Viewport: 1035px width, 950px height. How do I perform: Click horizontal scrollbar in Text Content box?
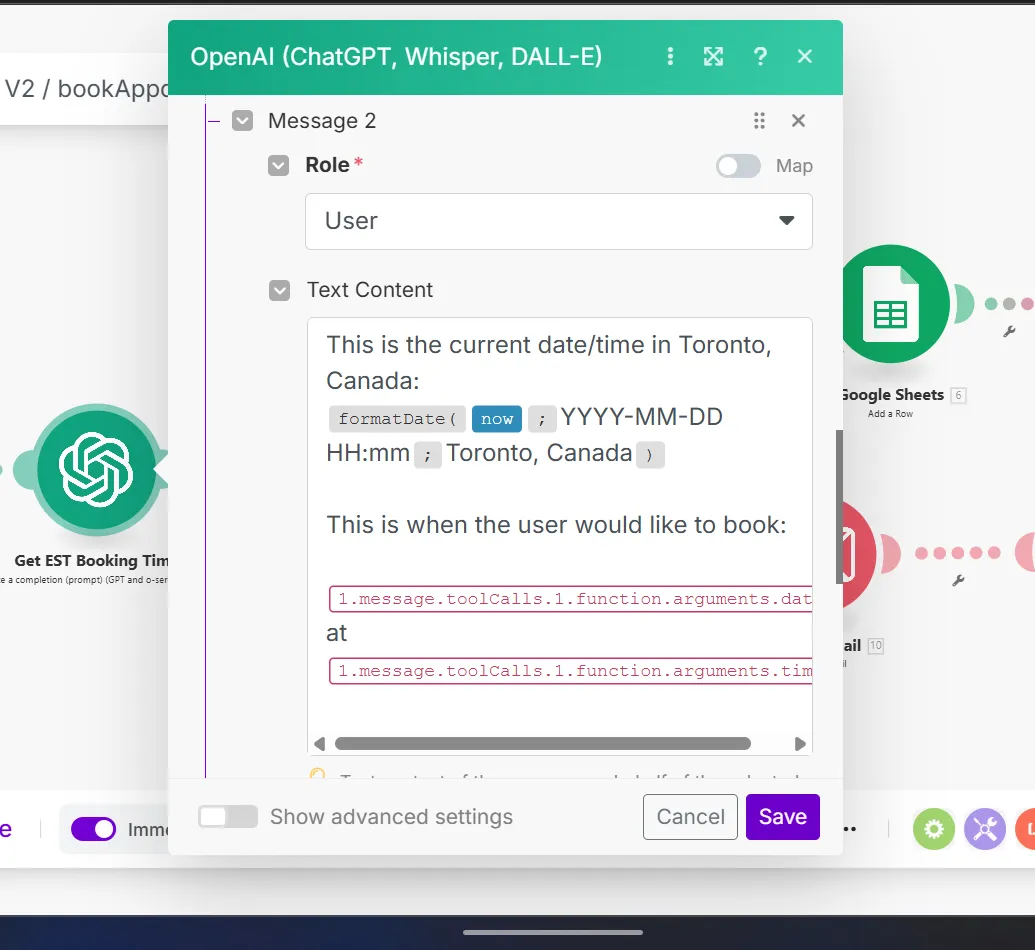tap(543, 744)
